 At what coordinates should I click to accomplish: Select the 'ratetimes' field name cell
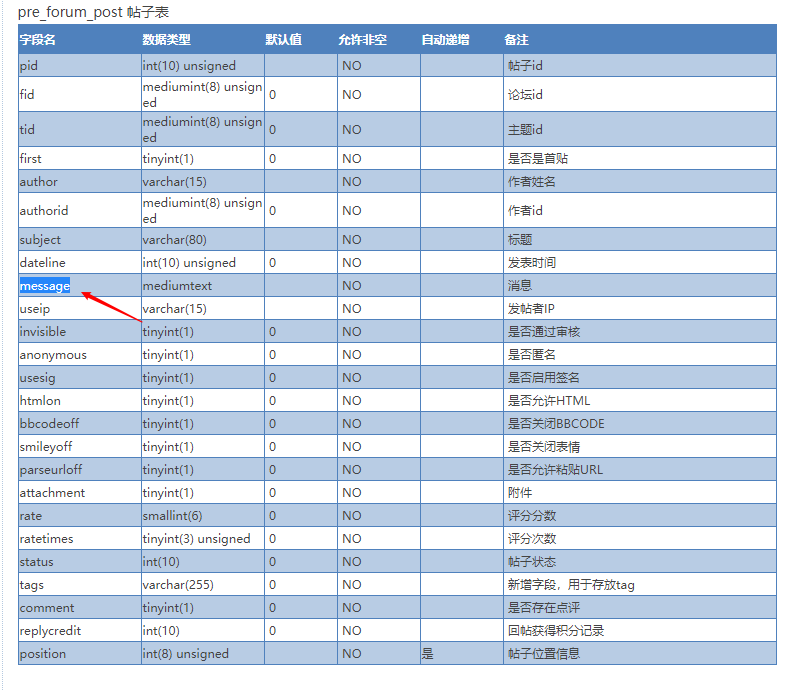(x=80, y=538)
